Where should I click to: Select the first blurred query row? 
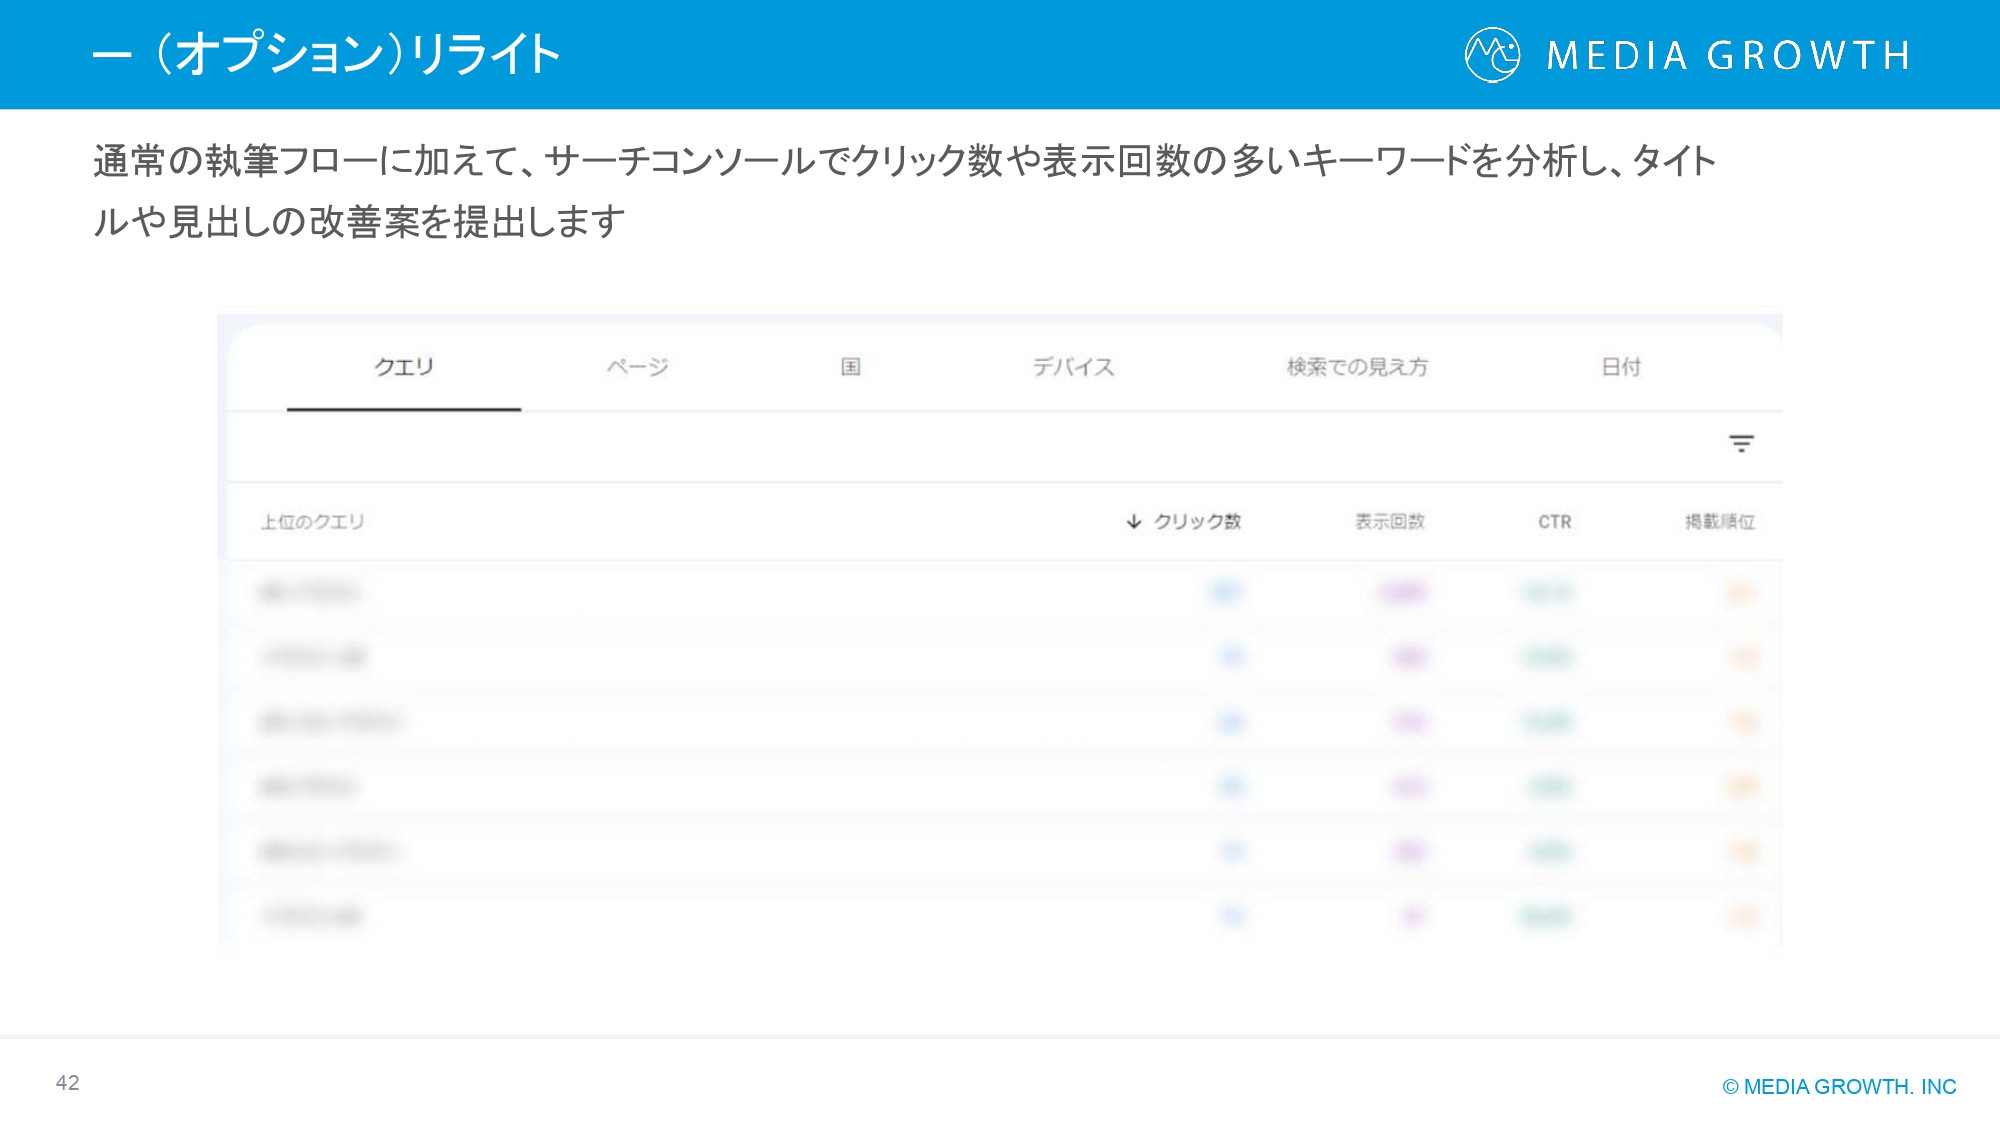(x=320, y=592)
